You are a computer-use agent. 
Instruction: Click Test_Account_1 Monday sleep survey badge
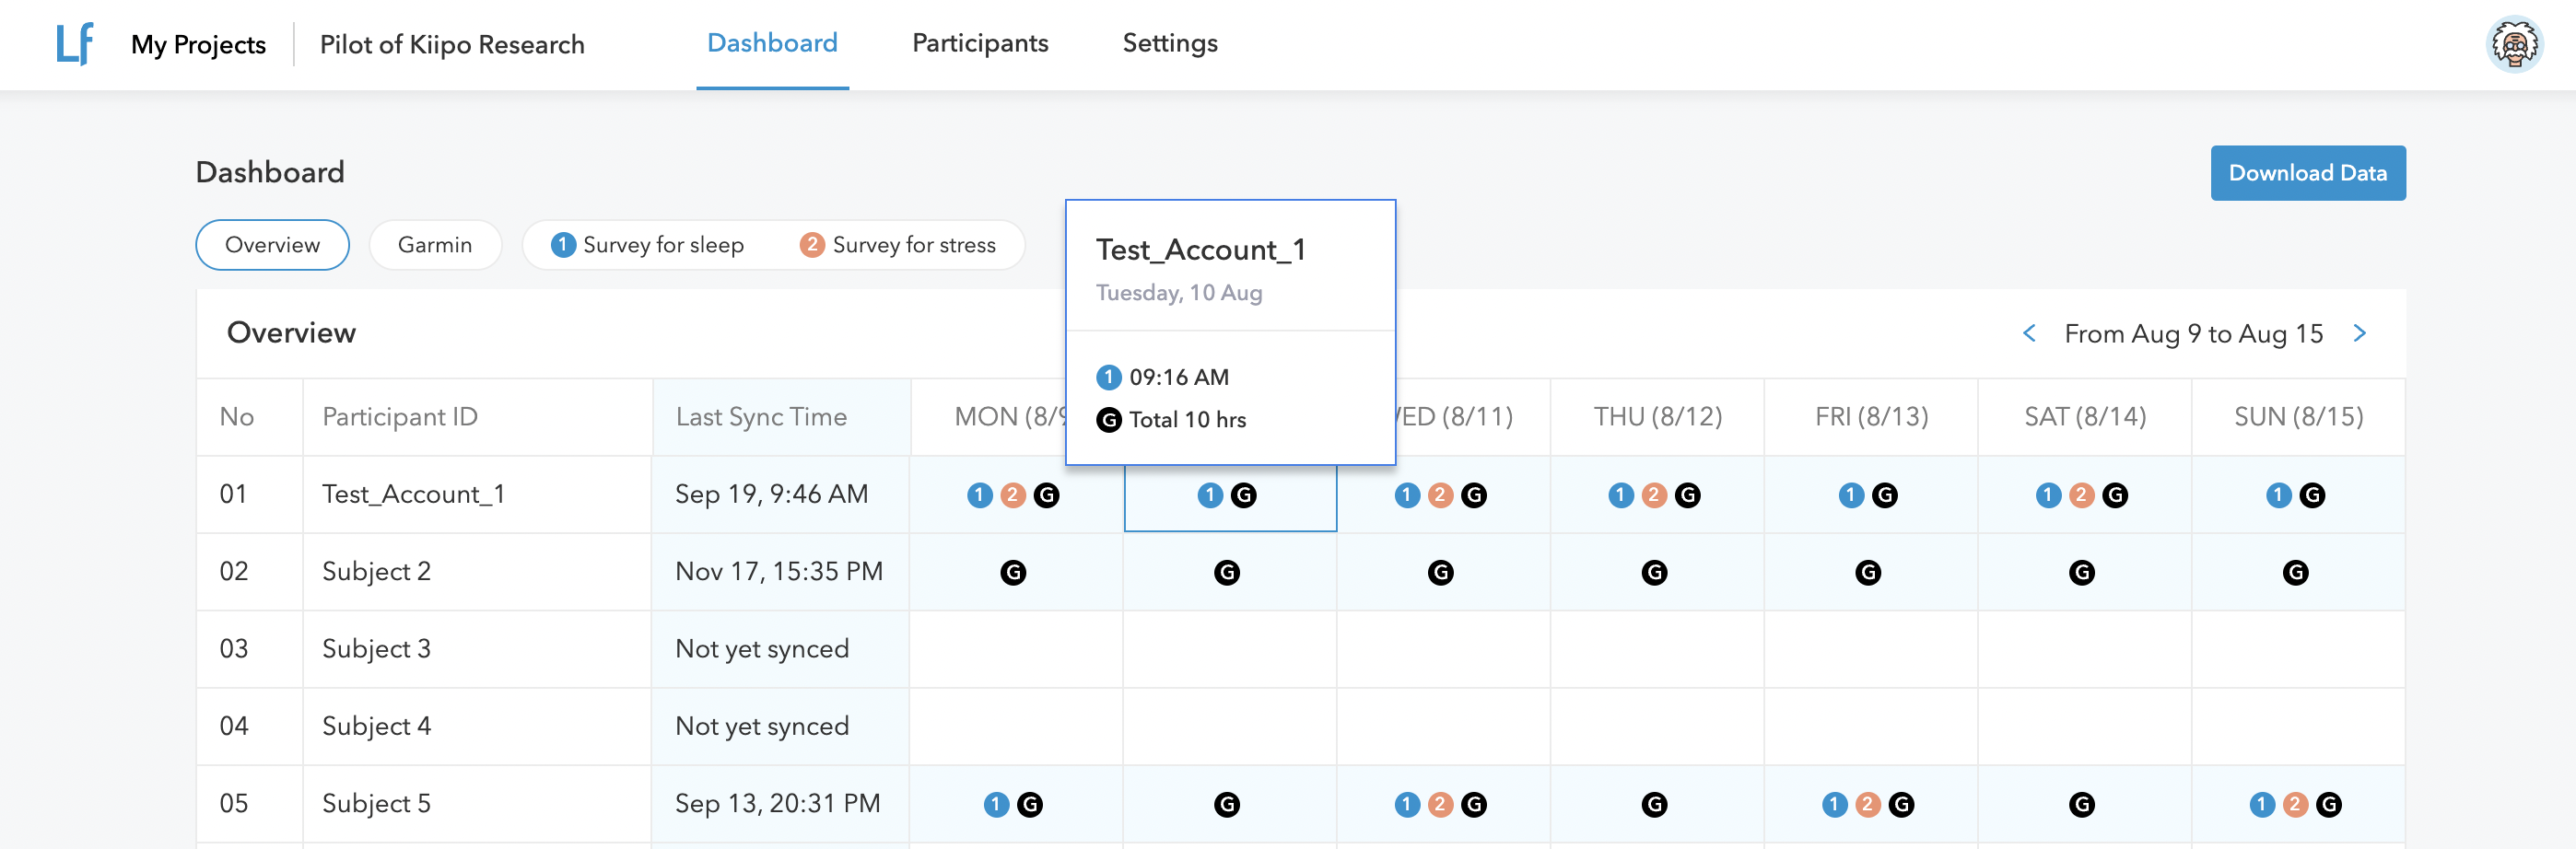tap(979, 495)
